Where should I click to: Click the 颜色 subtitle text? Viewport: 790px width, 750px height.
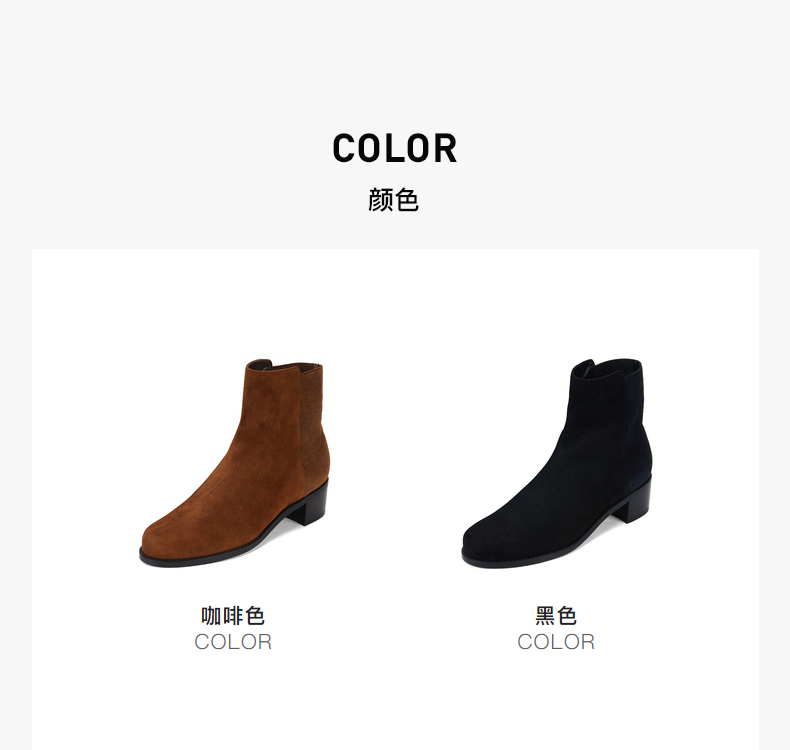(393, 200)
